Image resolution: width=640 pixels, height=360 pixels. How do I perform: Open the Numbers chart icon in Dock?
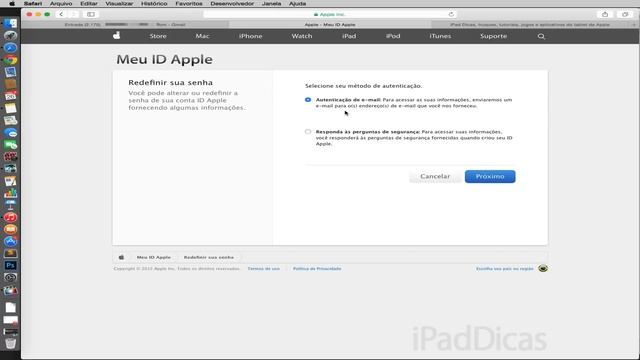pyautogui.click(x=11, y=193)
